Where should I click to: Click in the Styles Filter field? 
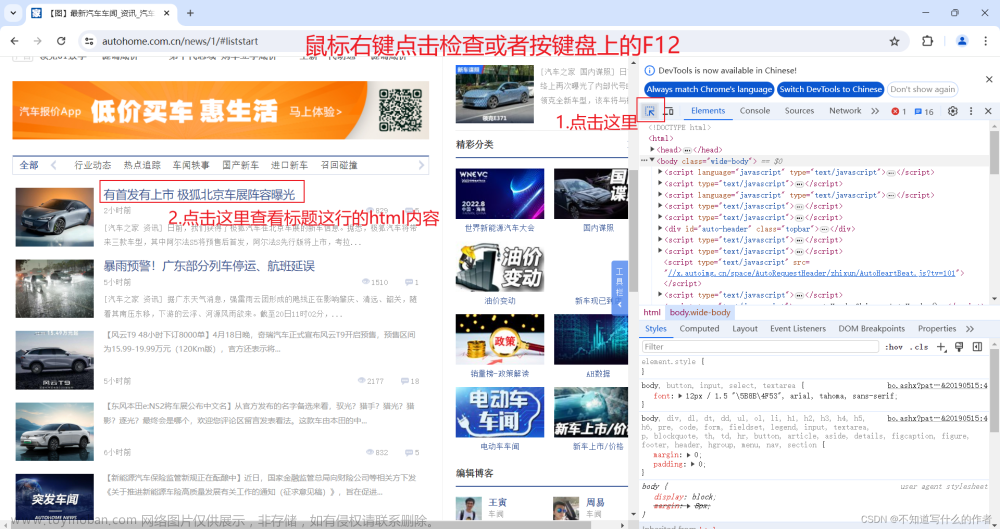760,346
